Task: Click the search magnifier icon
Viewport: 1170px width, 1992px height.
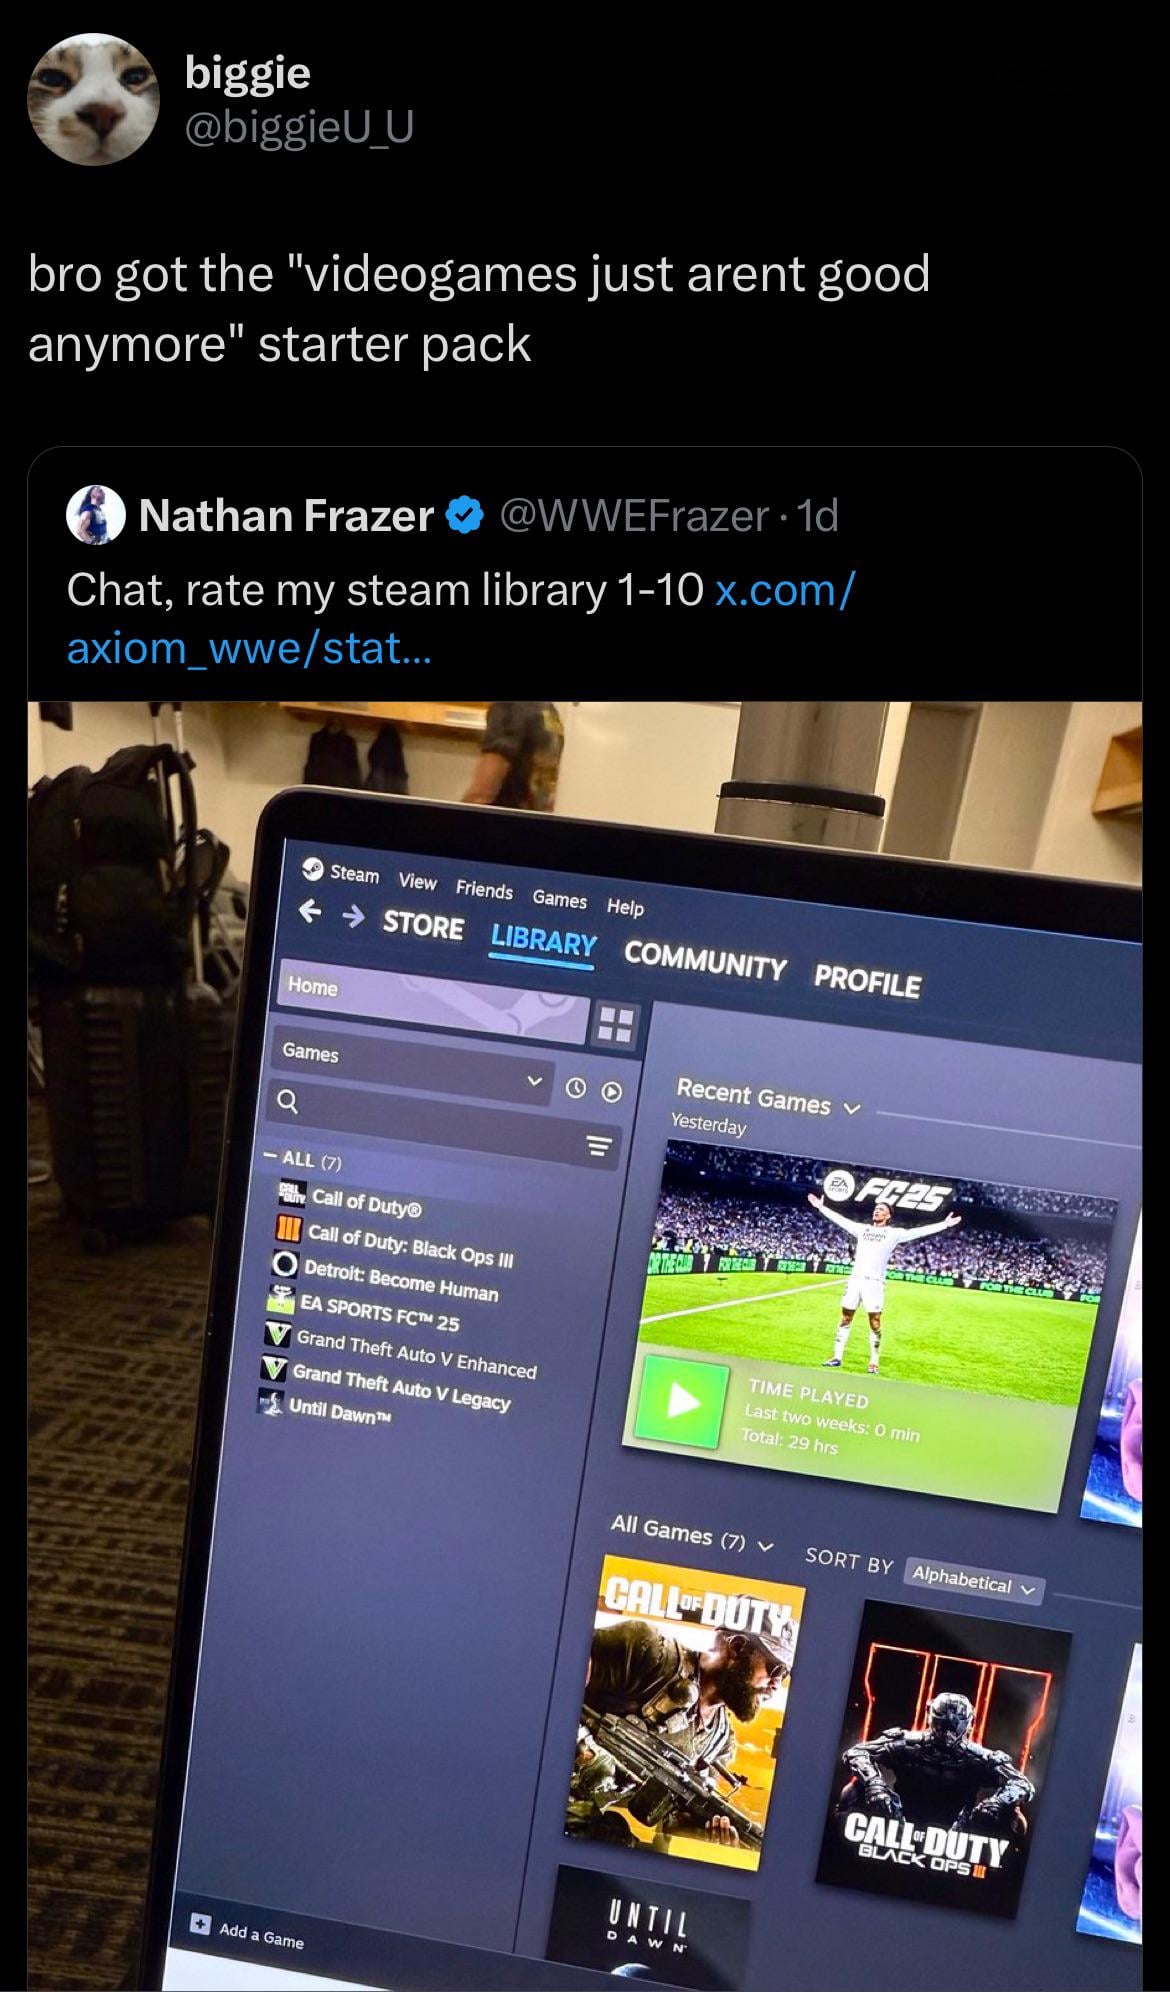Action: point(286,1102)
